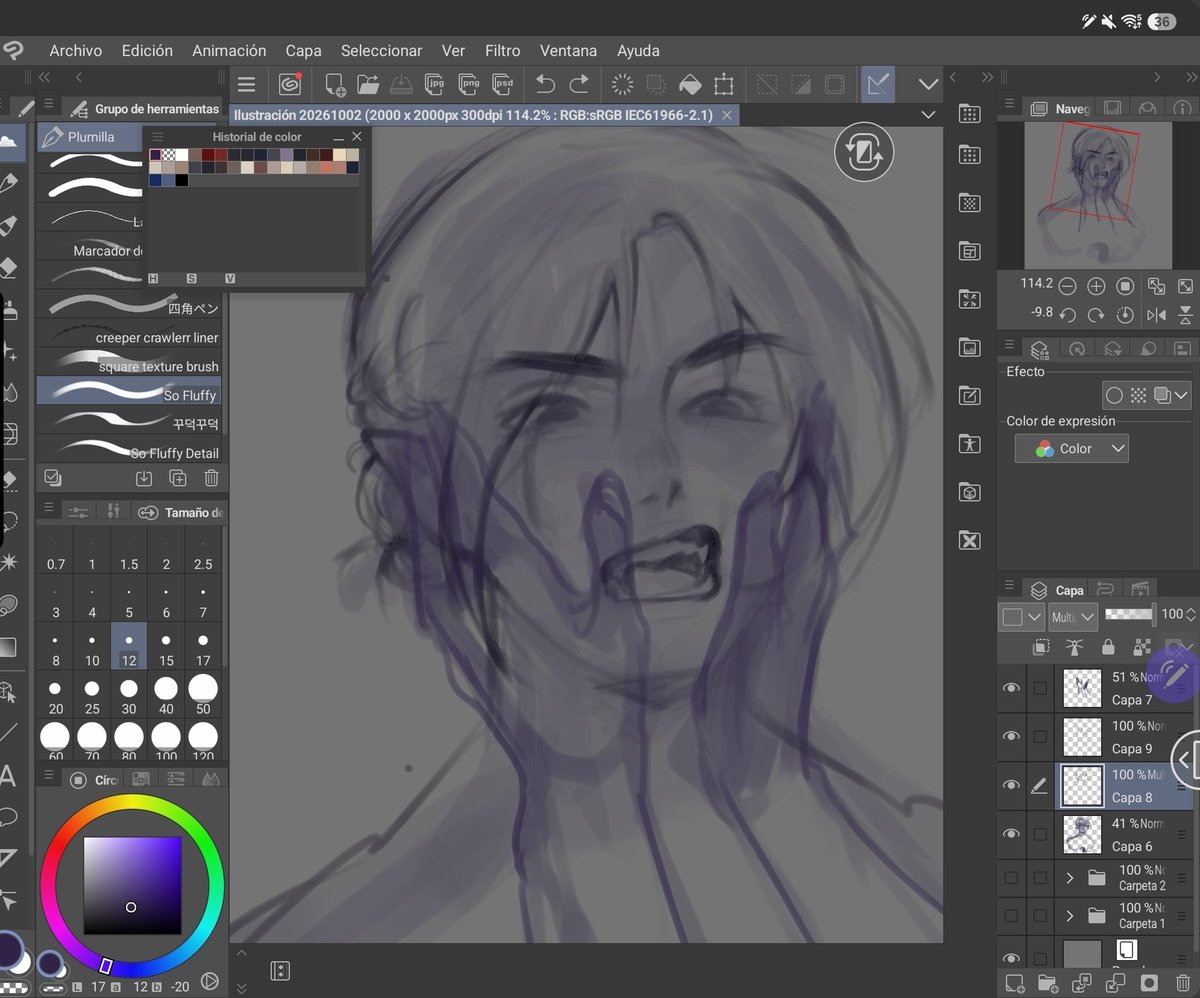1200x998 pixels.
Task: Open the Efecto options dropdown arrow
Action: point(1182,395)
